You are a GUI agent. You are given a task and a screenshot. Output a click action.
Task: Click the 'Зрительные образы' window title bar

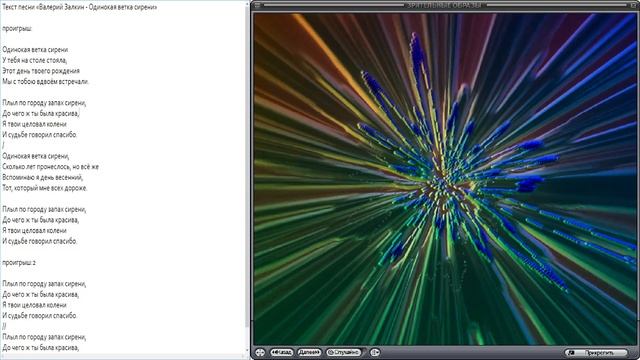(x=445, y=5)
